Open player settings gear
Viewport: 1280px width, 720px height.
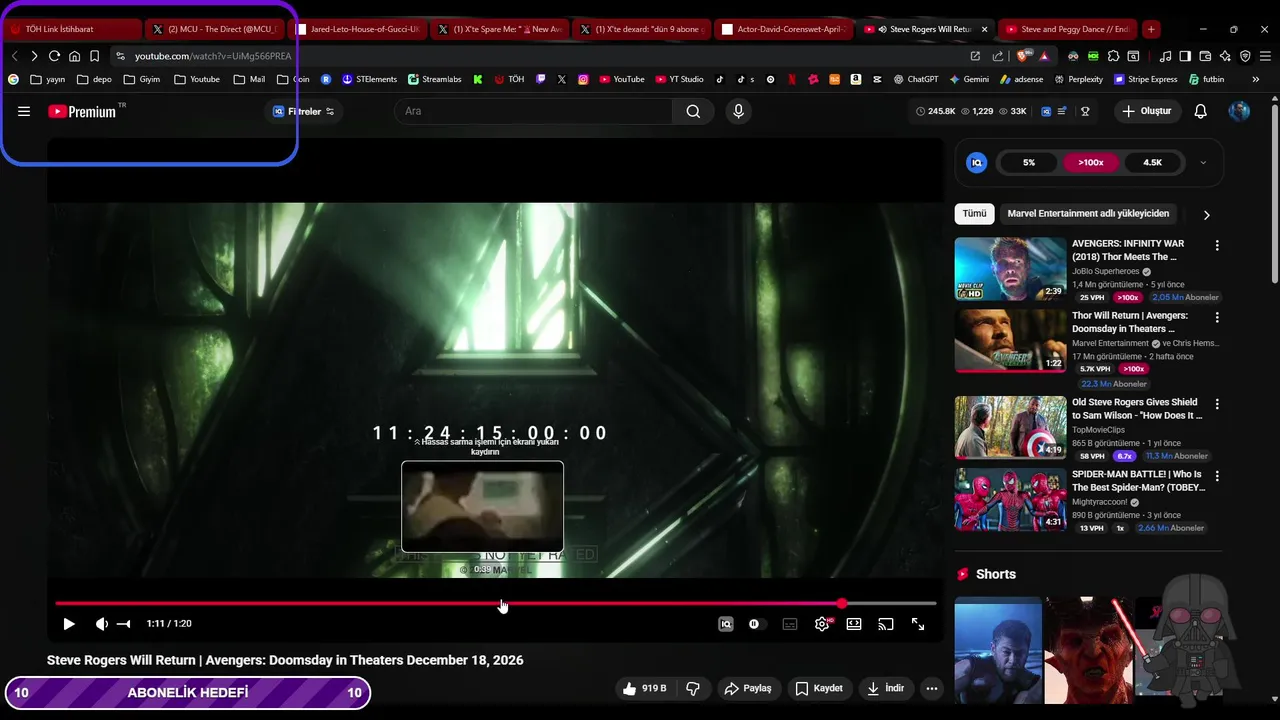[x=822, y=624]
